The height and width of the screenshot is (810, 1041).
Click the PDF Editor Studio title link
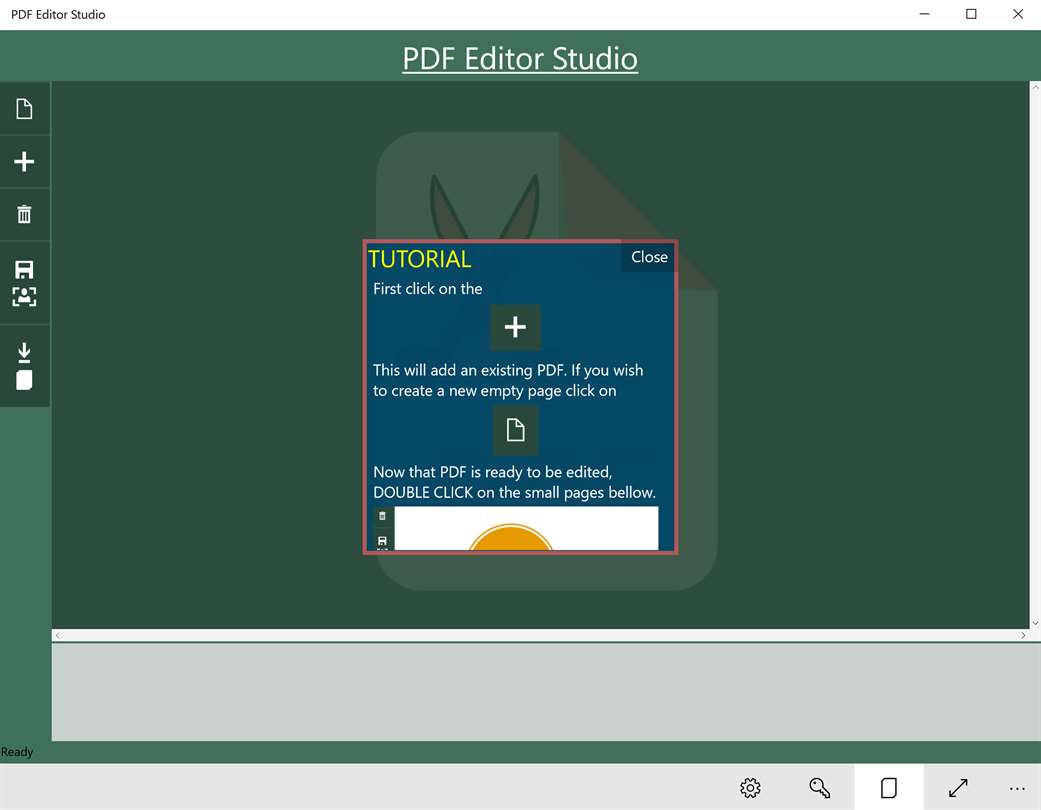pyautogui.click(x=520, y=58)
